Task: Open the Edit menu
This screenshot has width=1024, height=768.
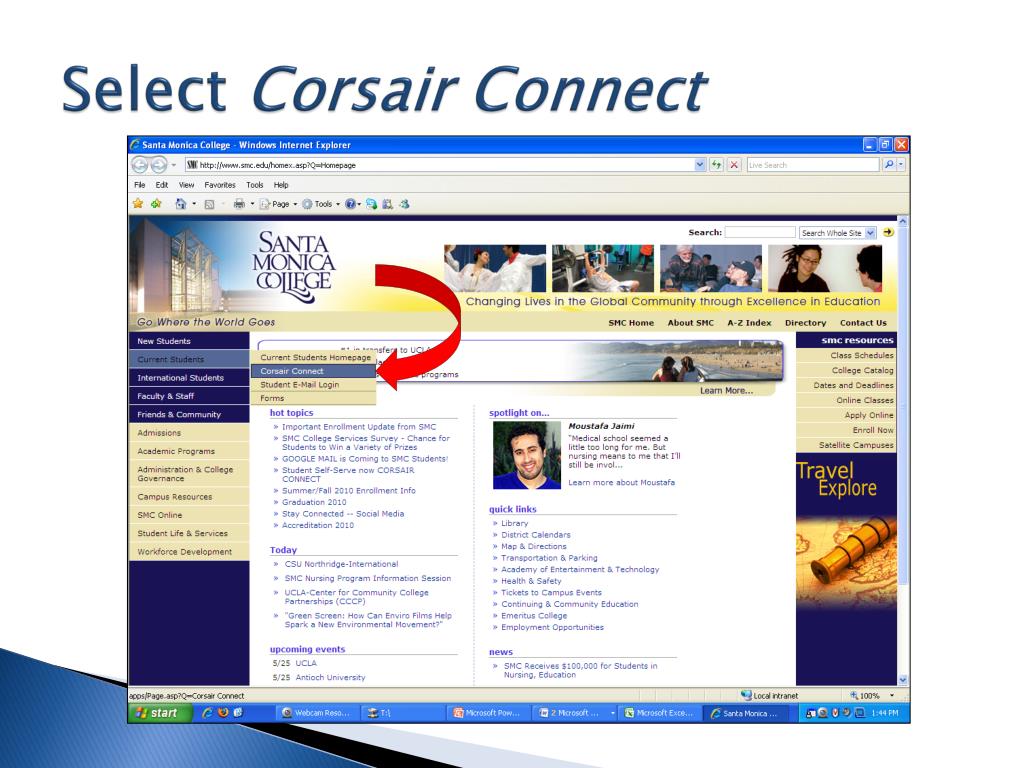Action: coord(162,185)
